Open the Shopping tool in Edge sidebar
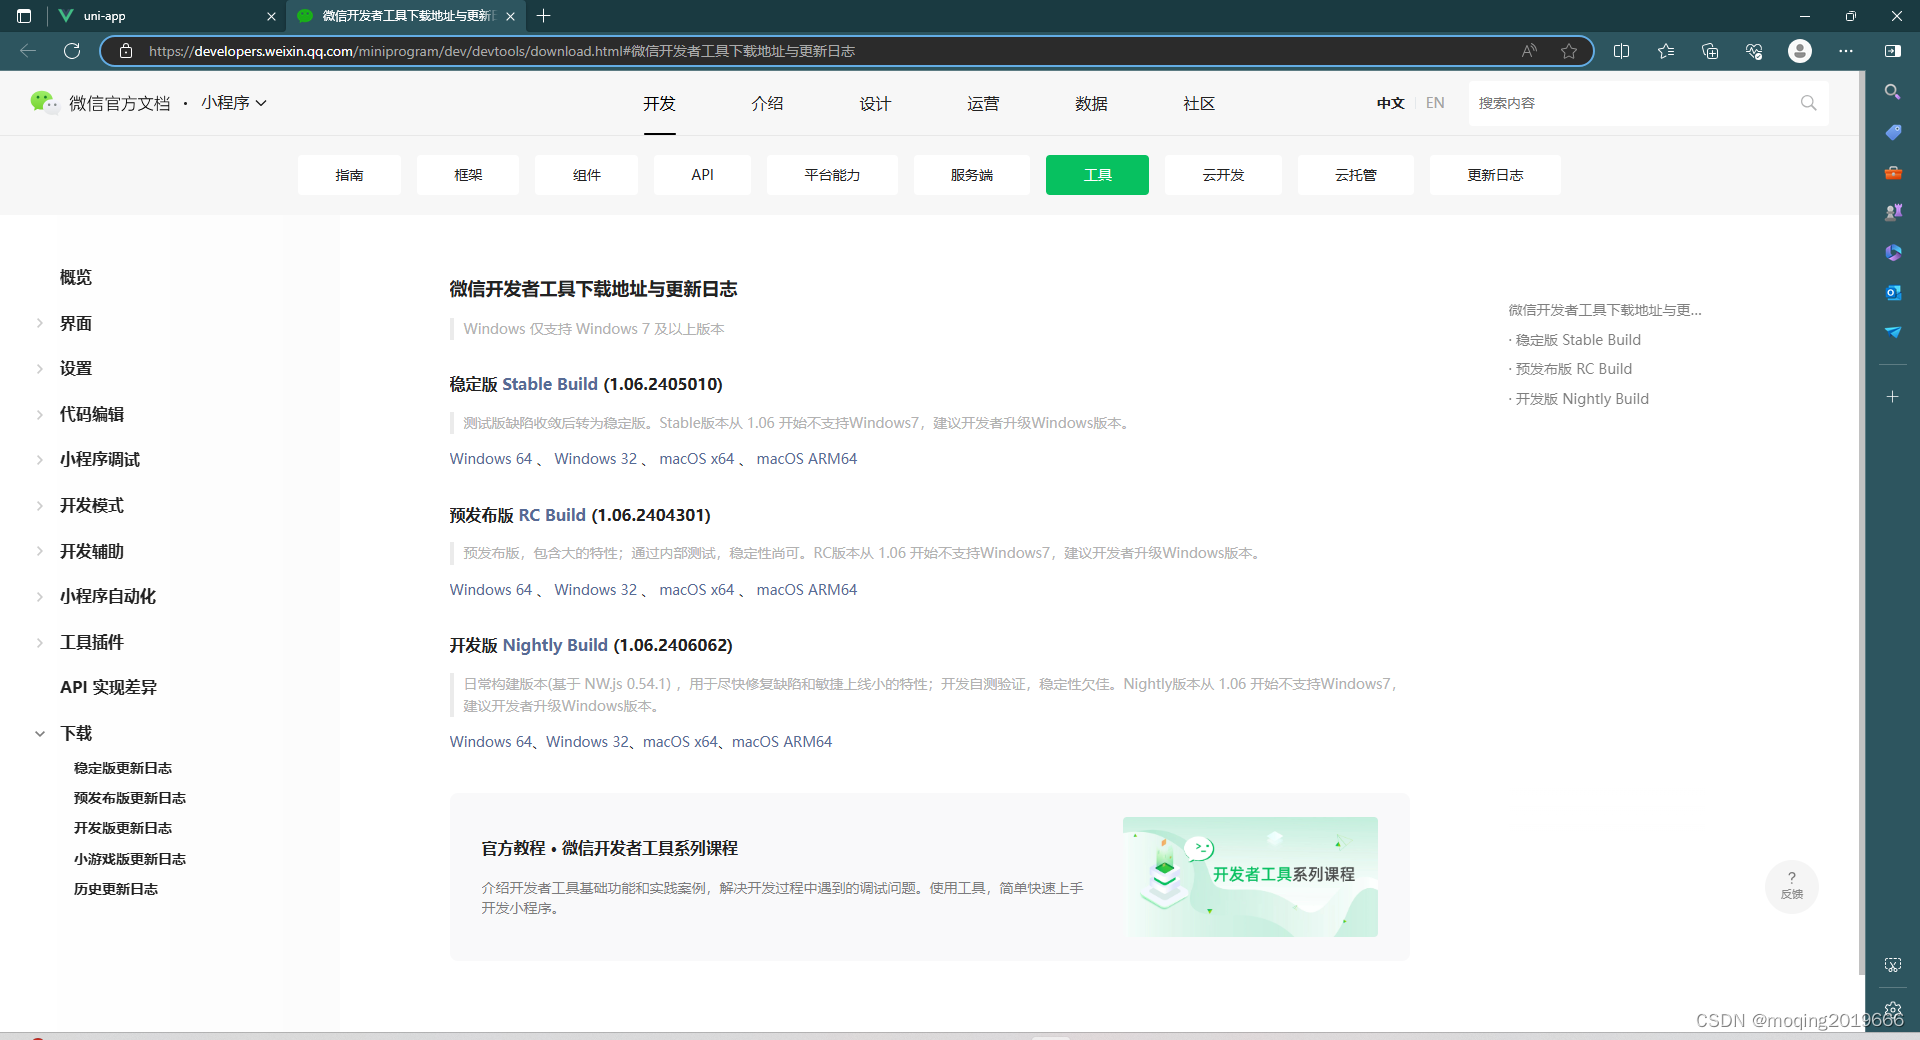1920x1040 pixels. tap(1893, 132)
